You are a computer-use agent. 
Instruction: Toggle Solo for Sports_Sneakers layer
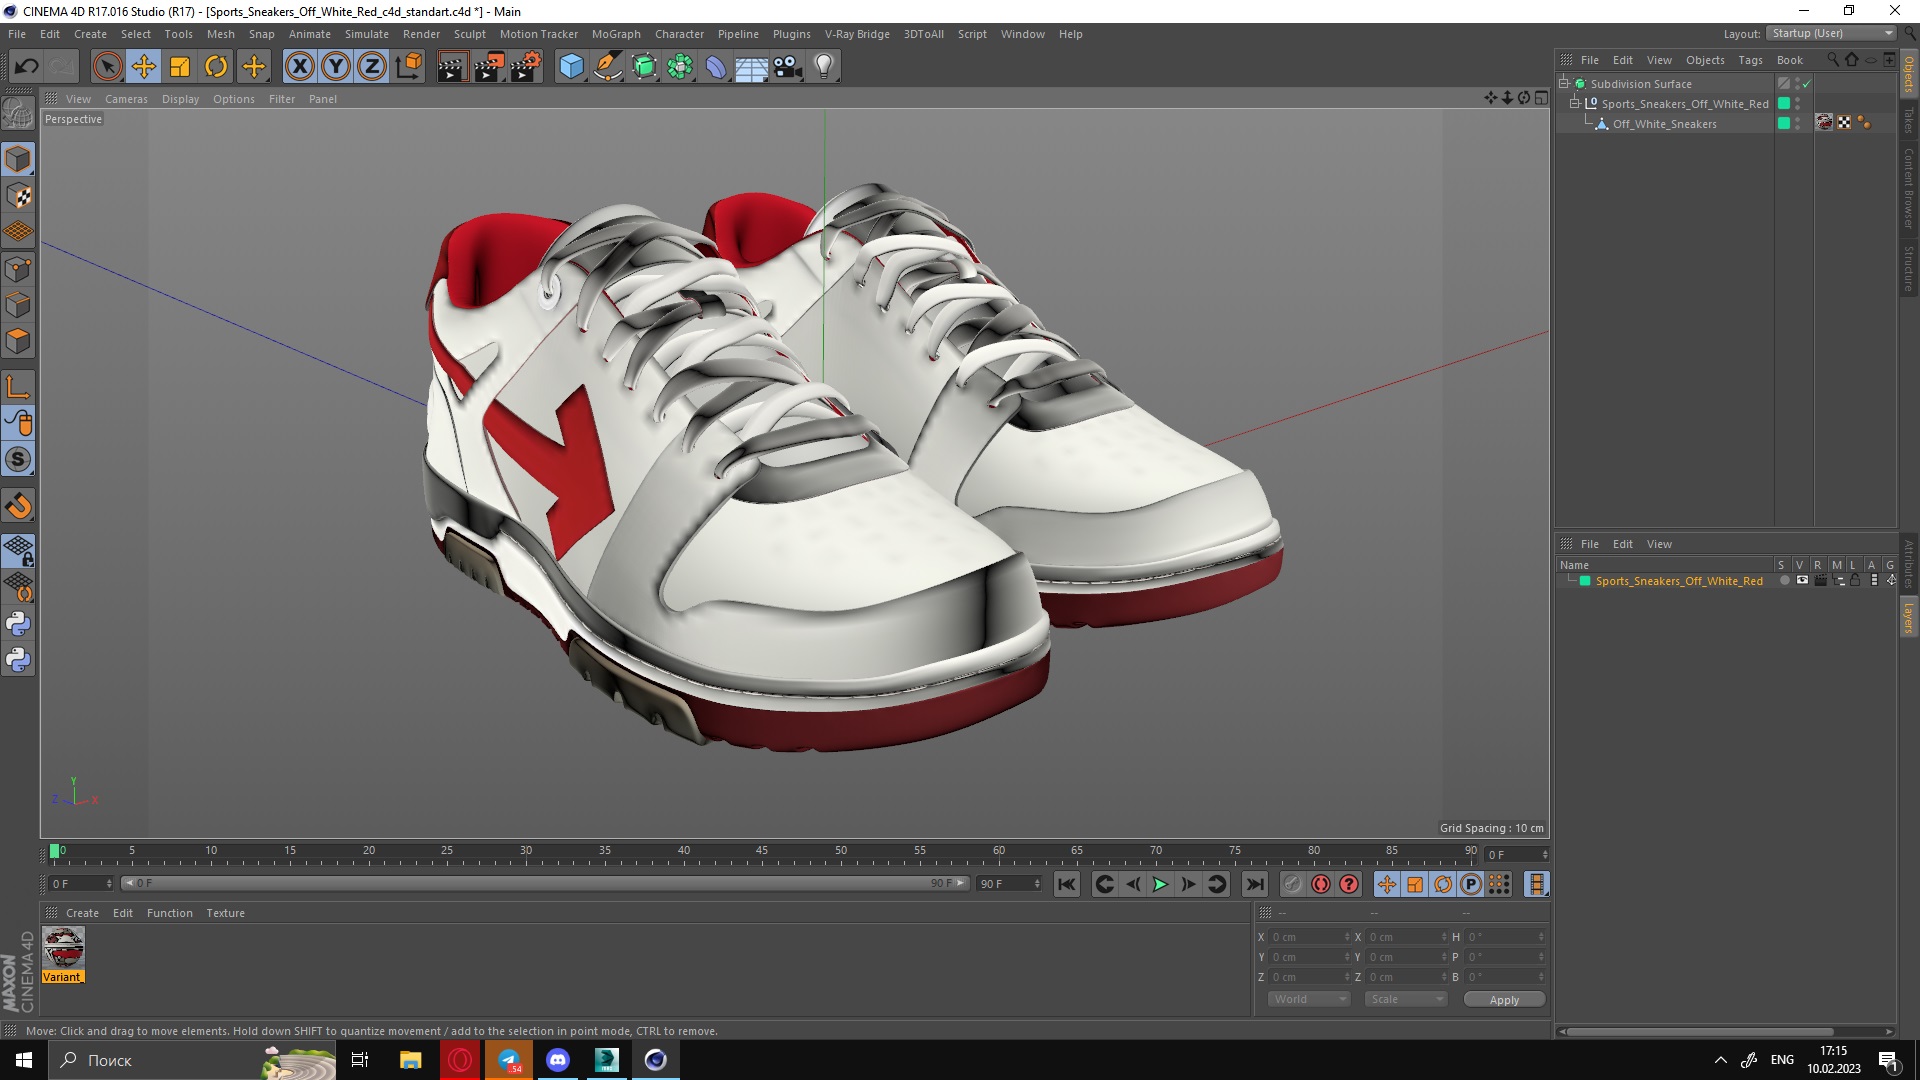point(1784,581)
